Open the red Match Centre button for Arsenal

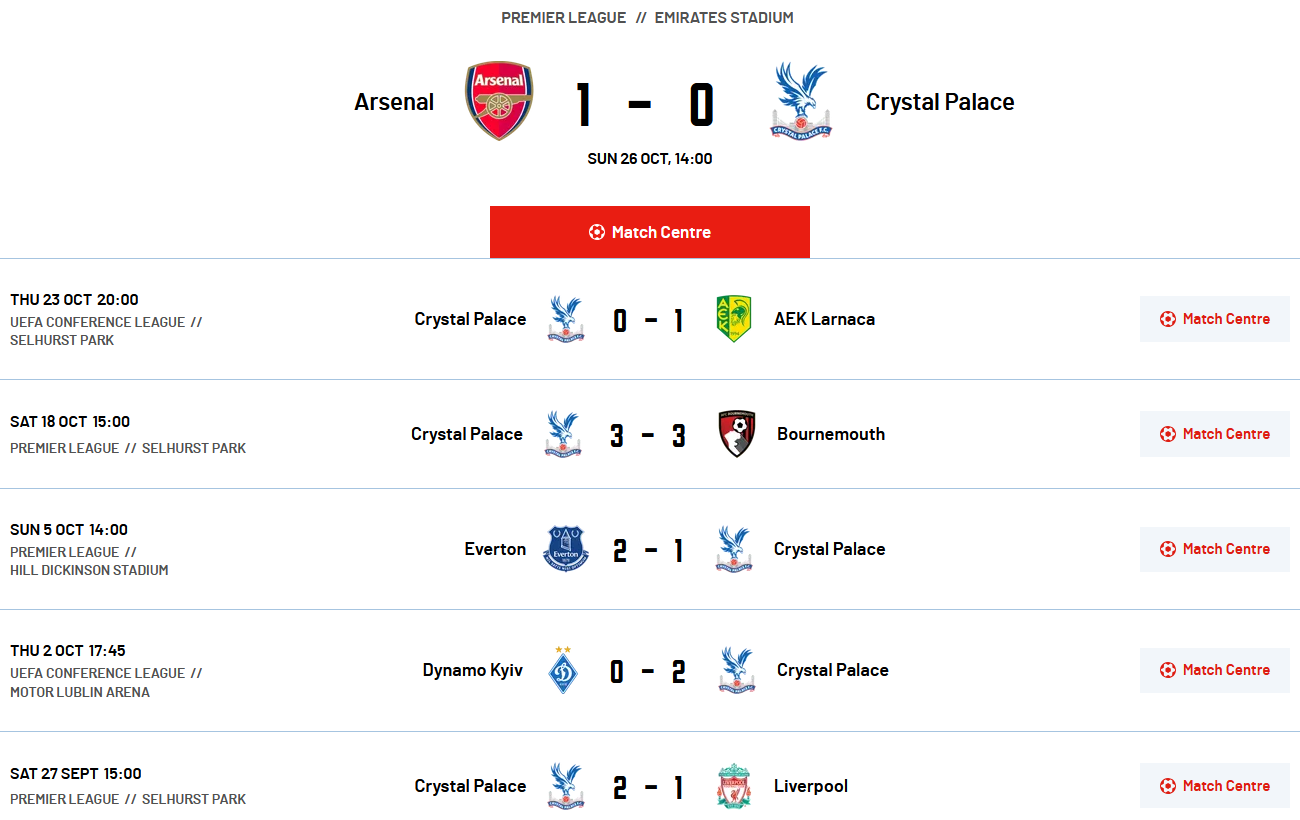pos(650,232)
